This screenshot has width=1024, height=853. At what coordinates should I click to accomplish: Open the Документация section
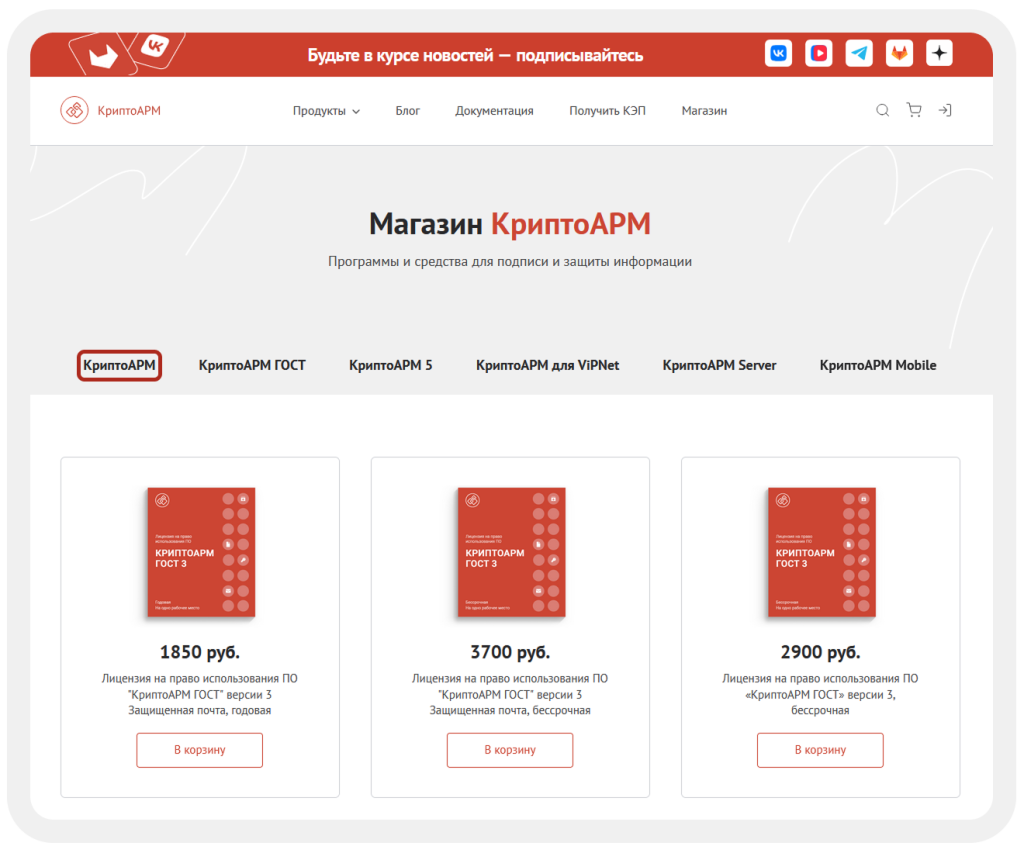point(494,111)
